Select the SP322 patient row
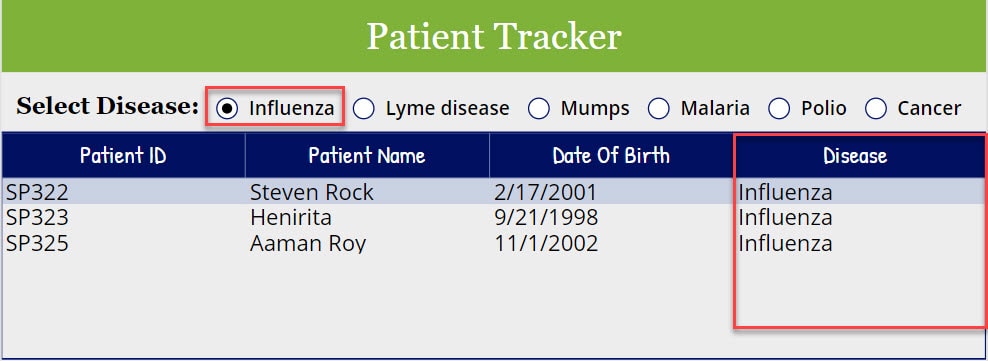This screenshot has width=988, height=361. point(494,192)
